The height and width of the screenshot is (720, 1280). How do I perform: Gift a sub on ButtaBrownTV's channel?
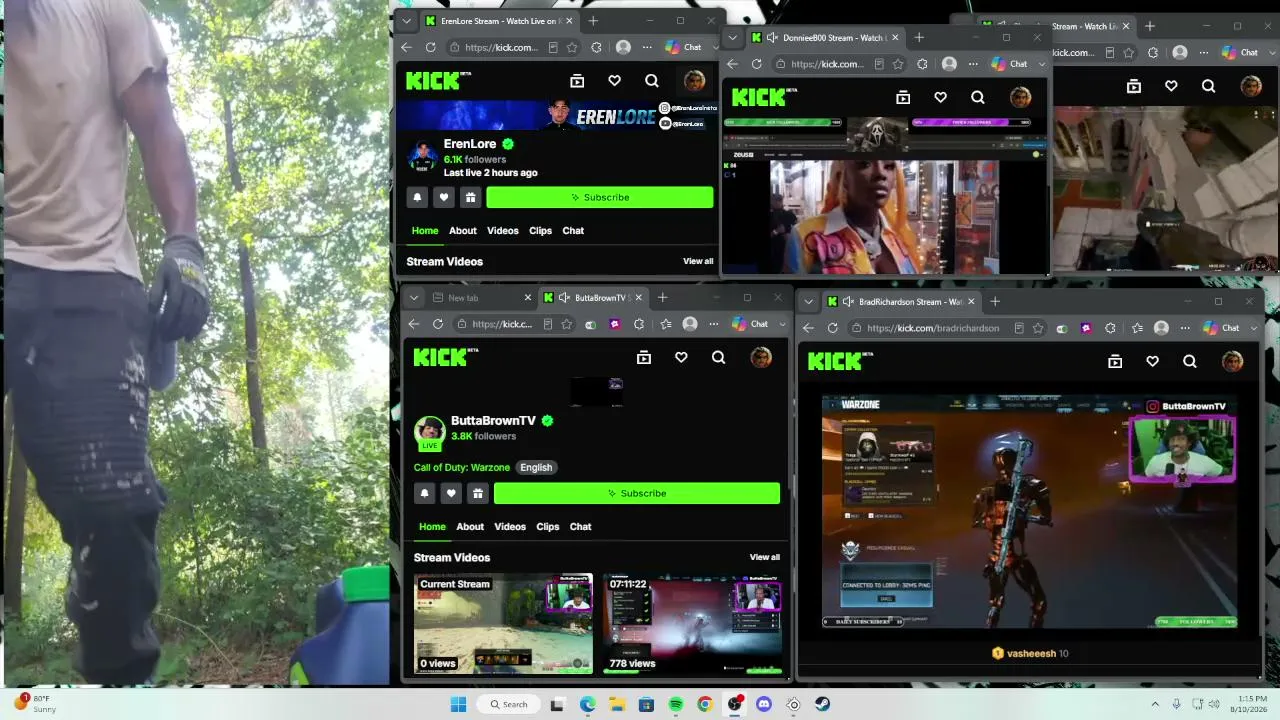(478, 493)
